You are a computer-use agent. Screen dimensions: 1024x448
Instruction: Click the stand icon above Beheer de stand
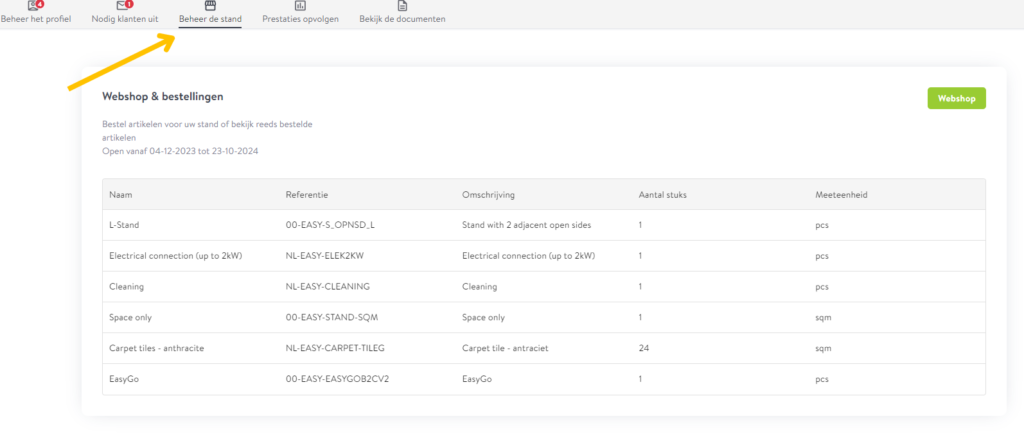coord(210,5)
